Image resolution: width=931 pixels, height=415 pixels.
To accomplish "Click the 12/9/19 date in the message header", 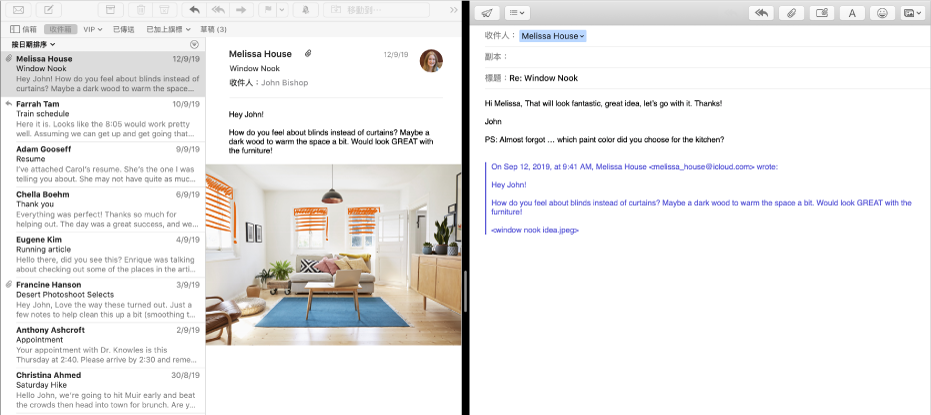I will [x=395, y=54].
